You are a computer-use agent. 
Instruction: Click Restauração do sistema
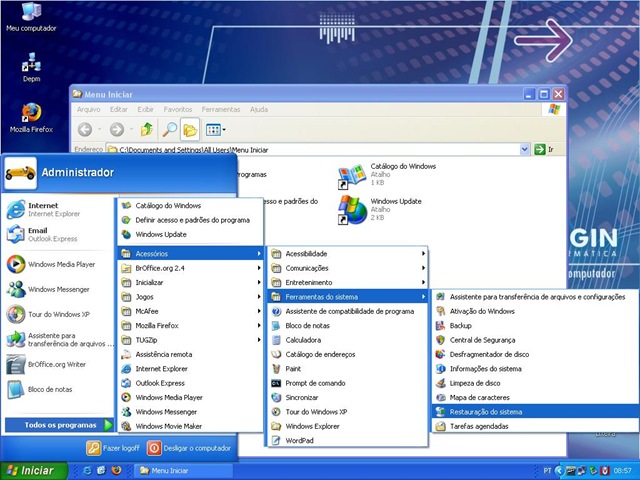536,412
